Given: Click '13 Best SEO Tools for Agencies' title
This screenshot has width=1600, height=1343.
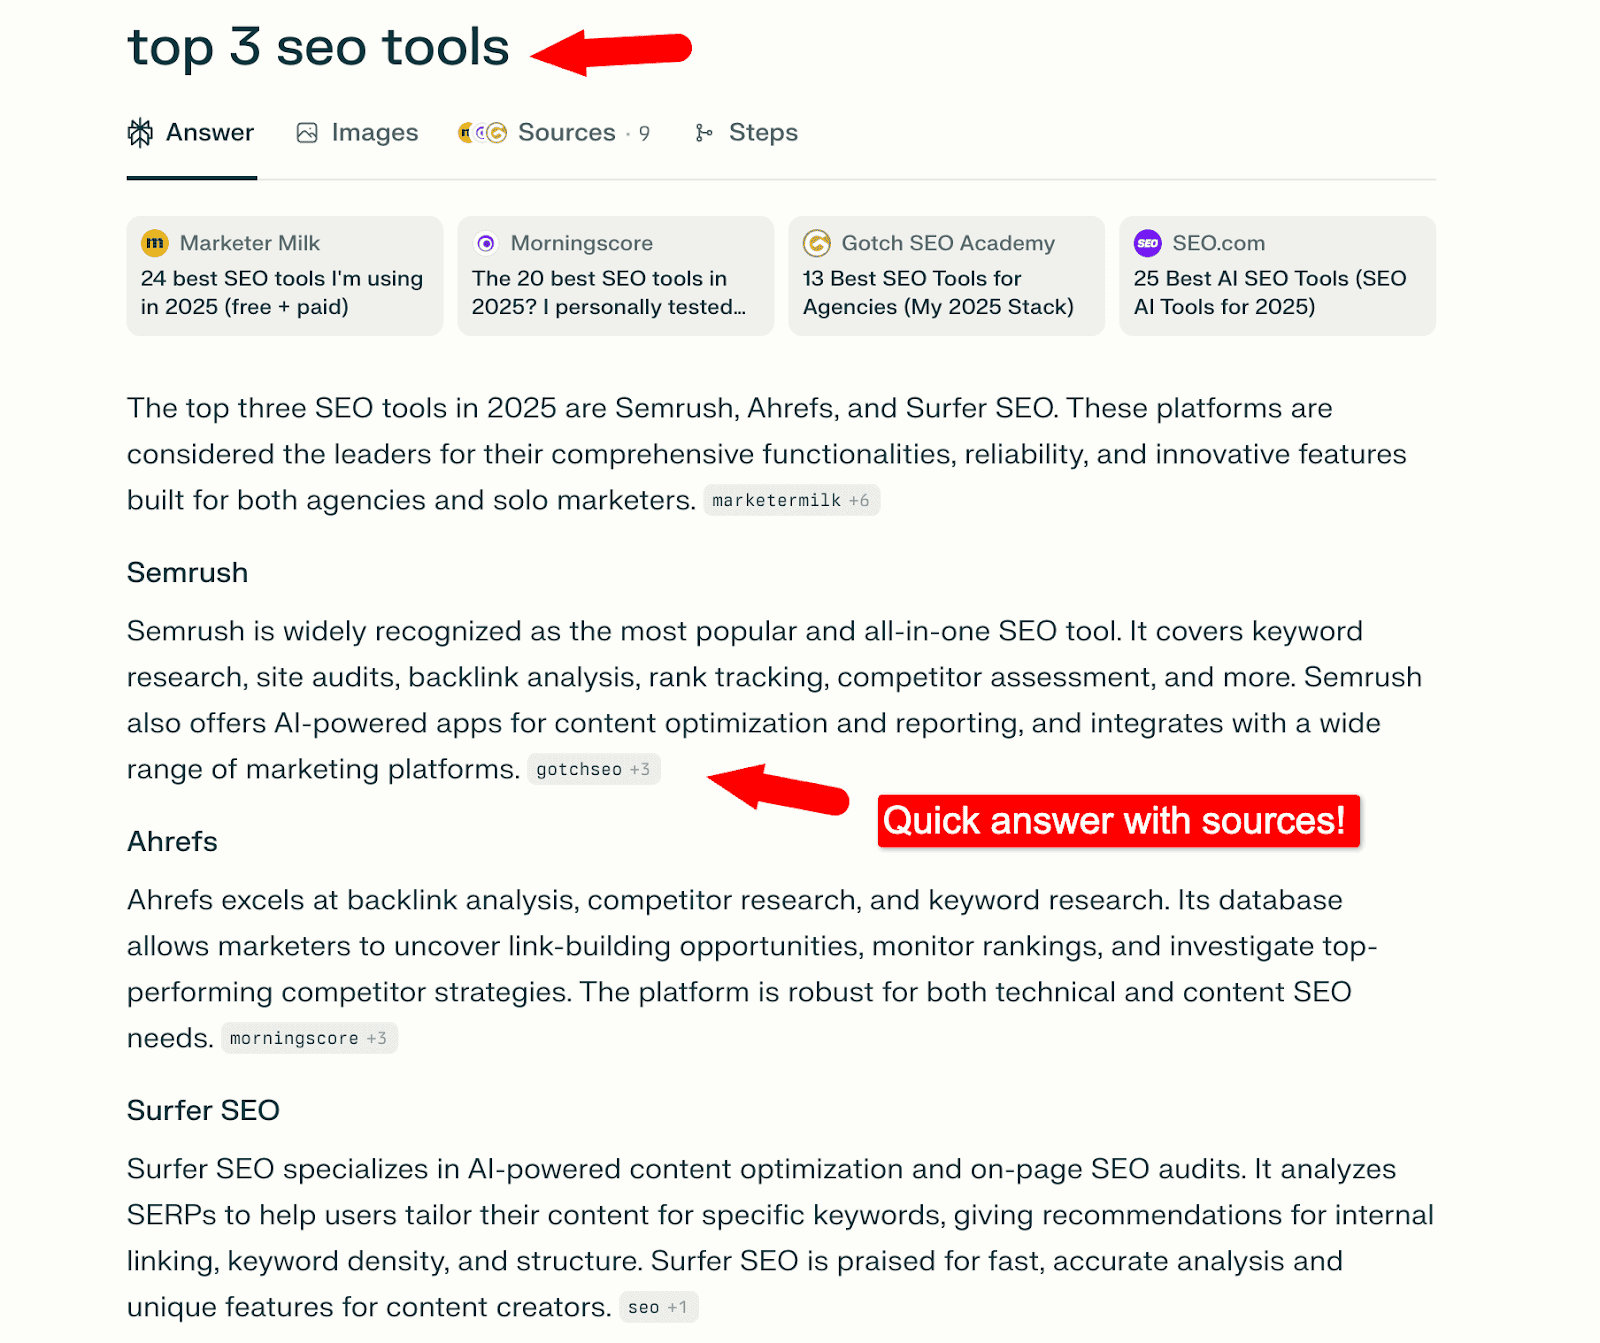Looking at the screenshot, I should click(x=938, y=292).
